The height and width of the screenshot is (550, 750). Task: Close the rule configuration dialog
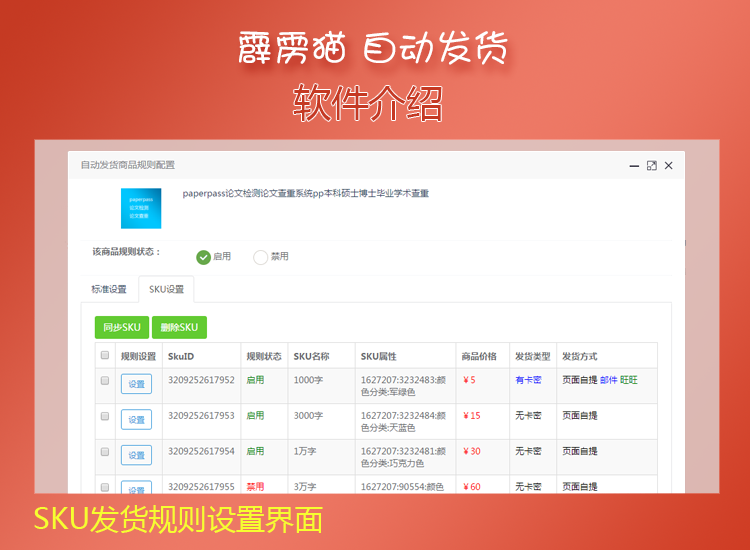pyautogui.click(x=669, y=165)
